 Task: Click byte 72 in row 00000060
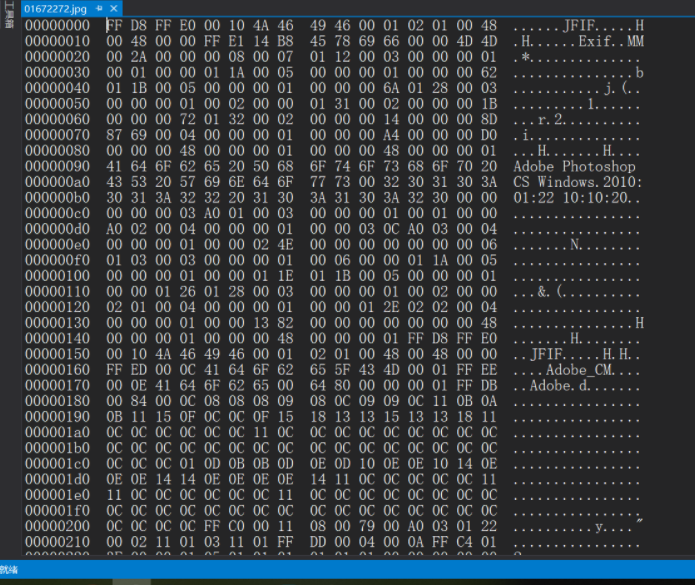click(187, 120)
